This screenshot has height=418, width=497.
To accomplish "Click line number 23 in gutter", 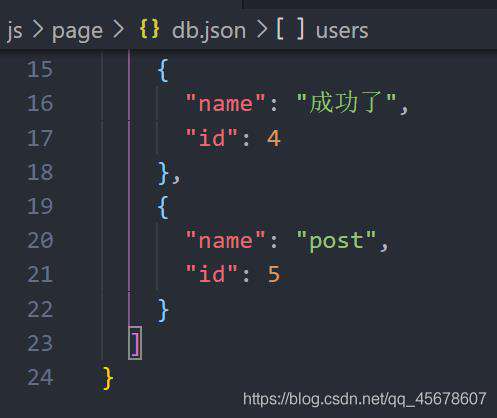I will 40,343.
